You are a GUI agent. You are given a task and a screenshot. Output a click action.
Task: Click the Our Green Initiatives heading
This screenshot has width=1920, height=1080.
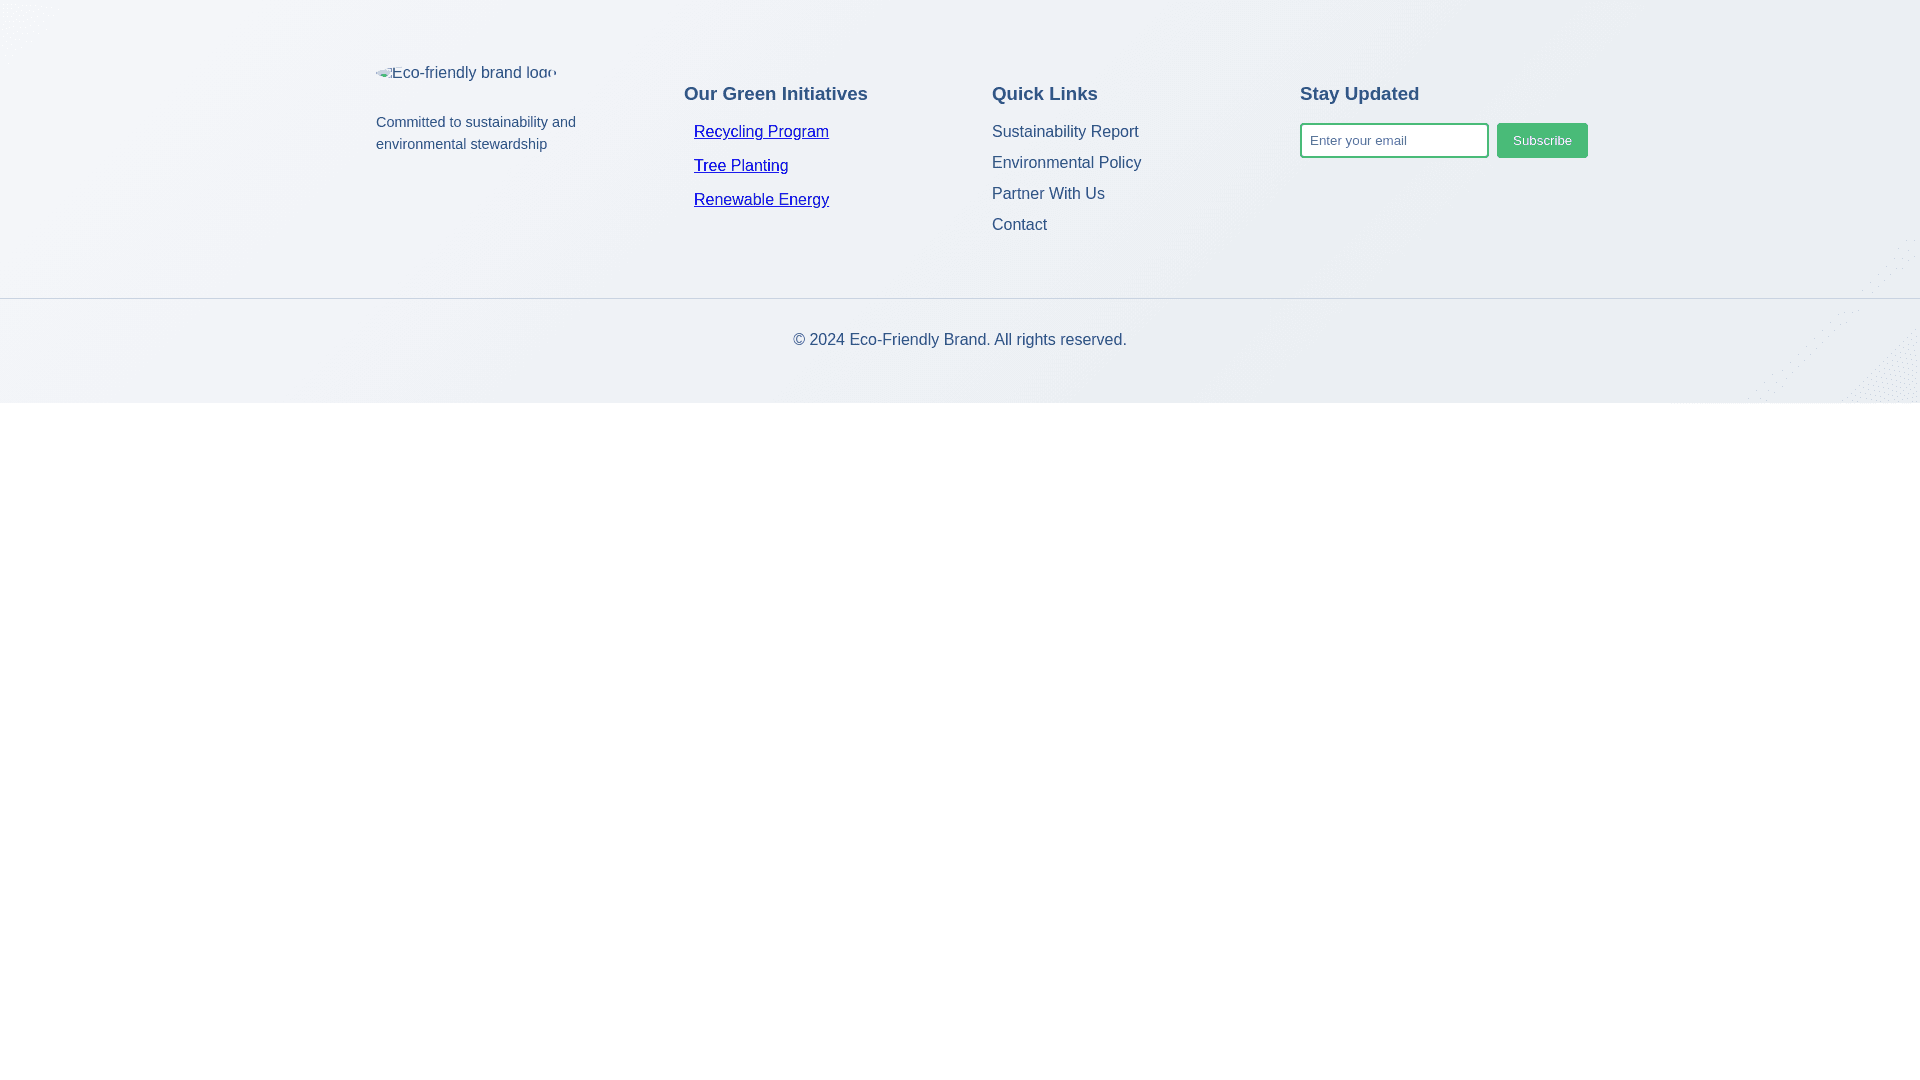click(775, 94)
